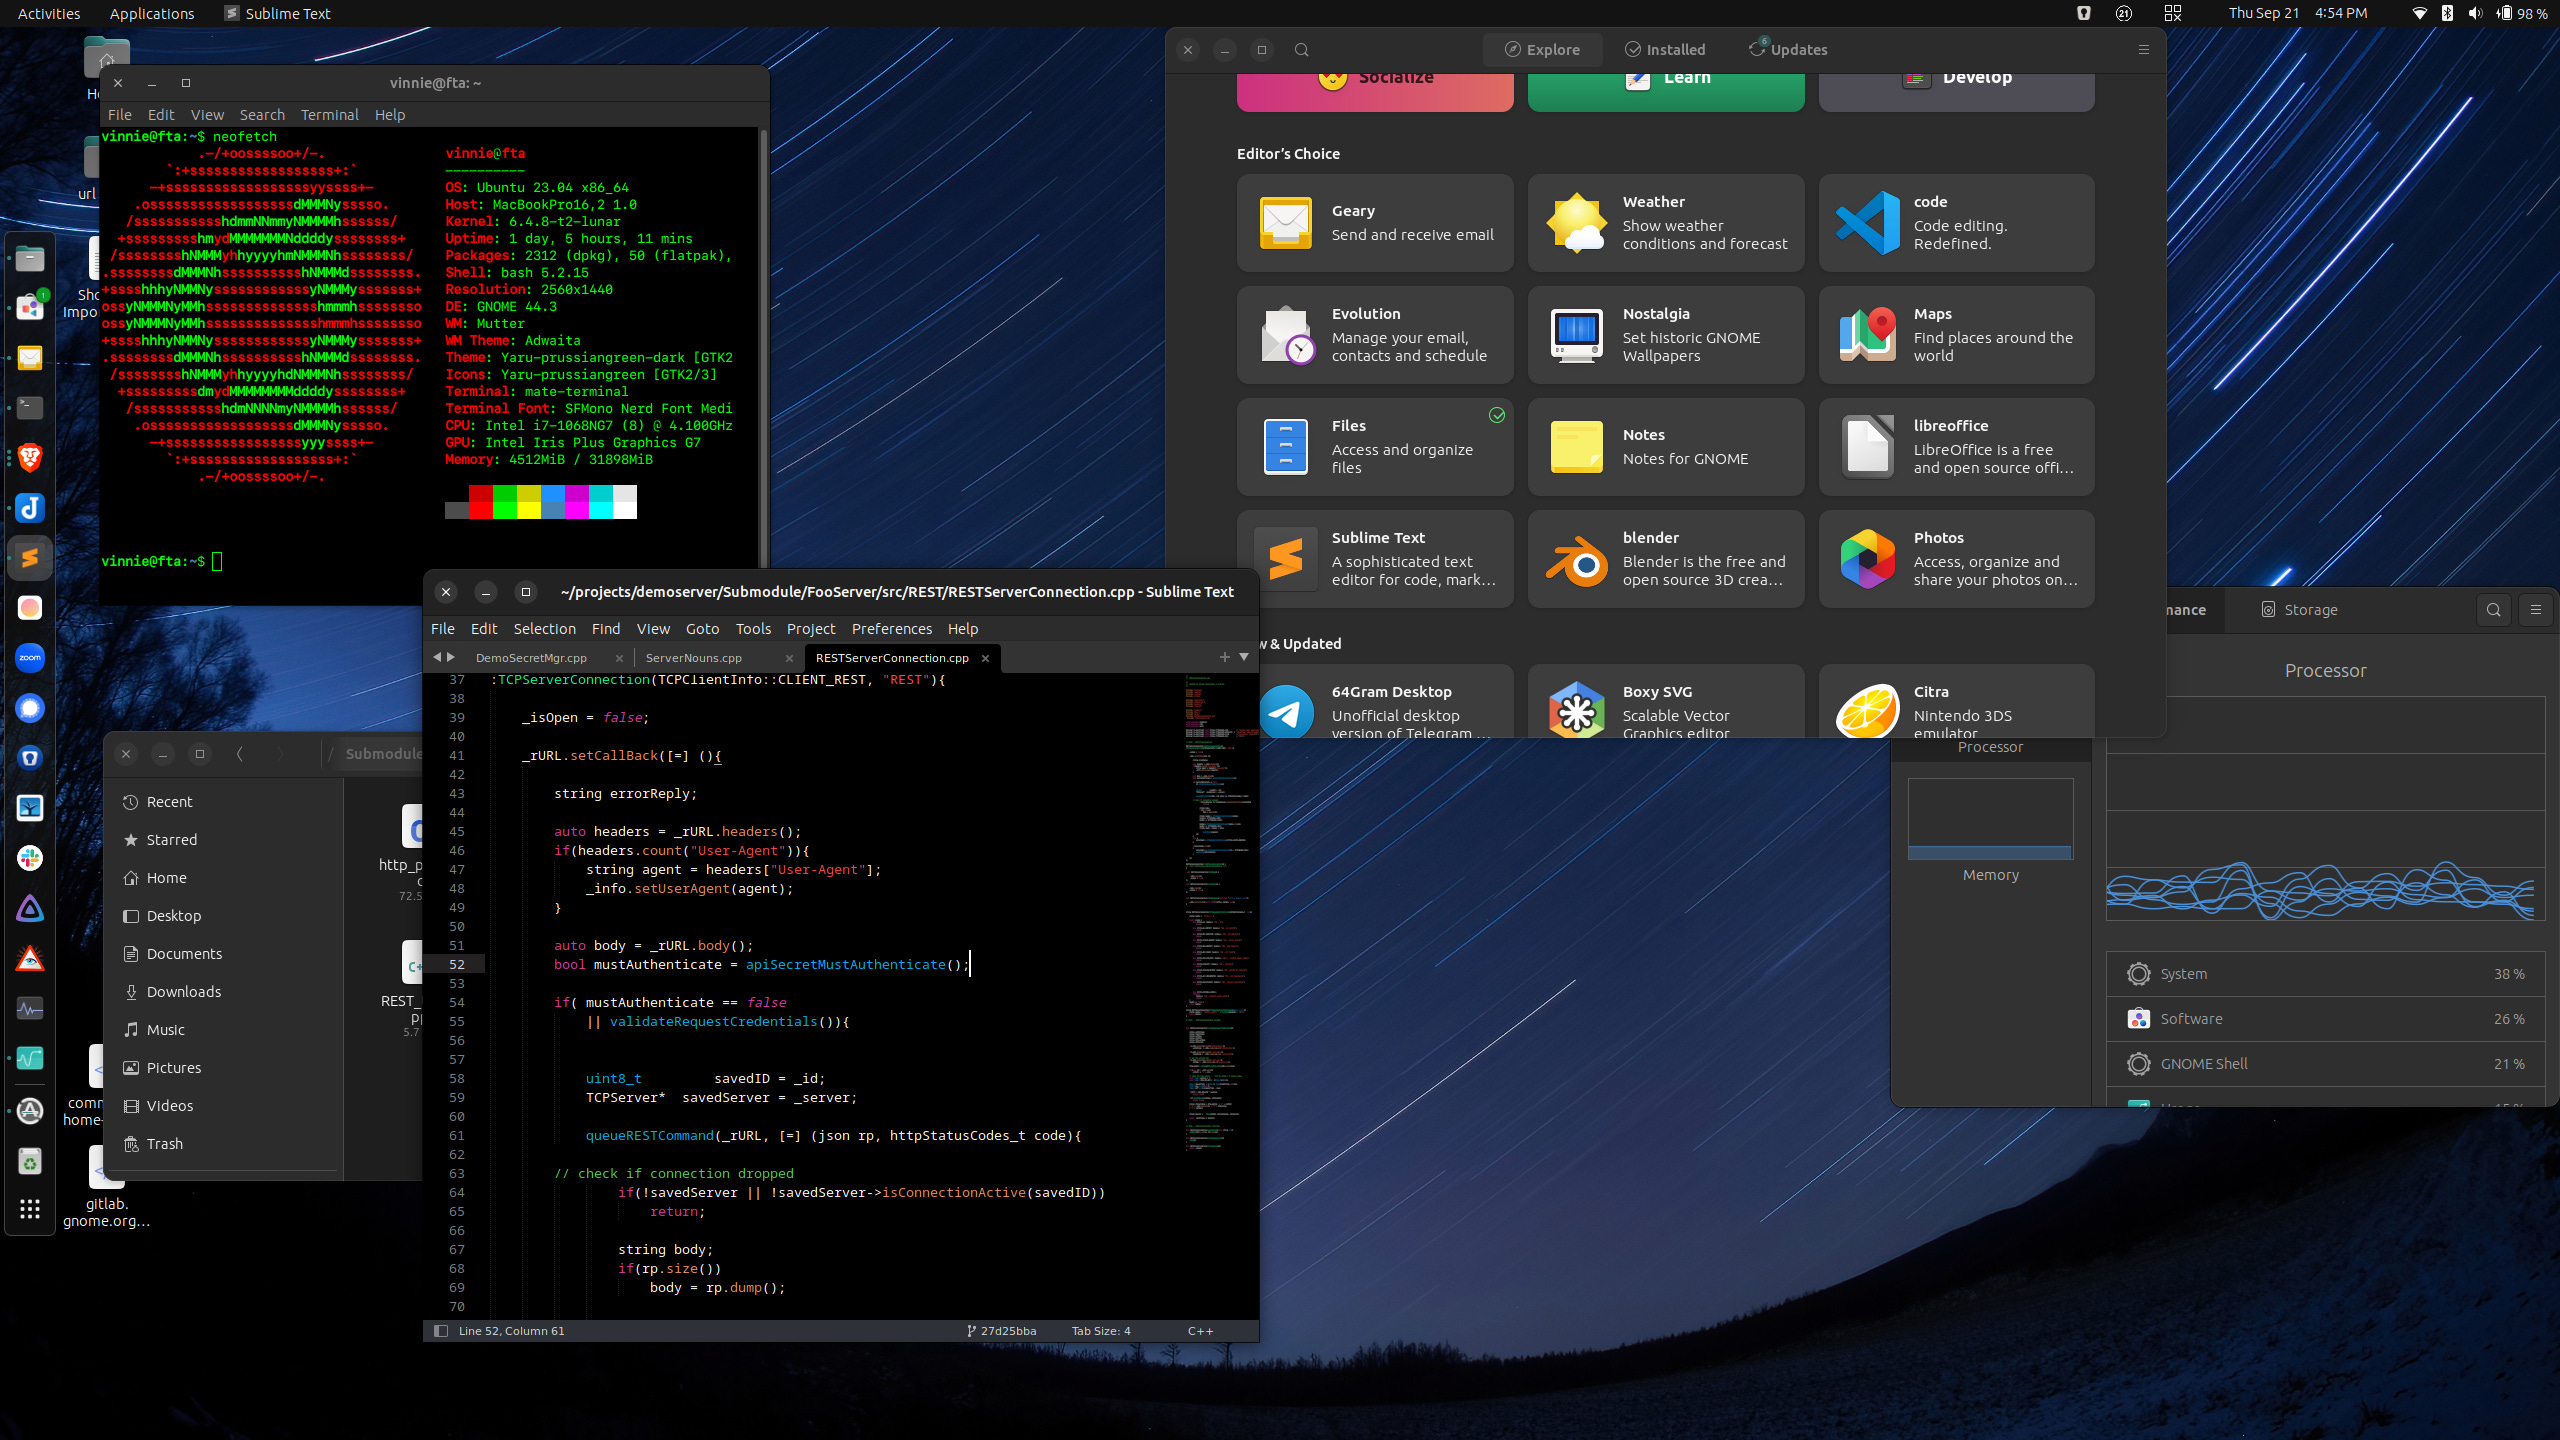This screenshot has height=1440, width=2560.
Task: Open 64Gram Desktop app card
Action: pyautogui.click(x=1385, y=701)
